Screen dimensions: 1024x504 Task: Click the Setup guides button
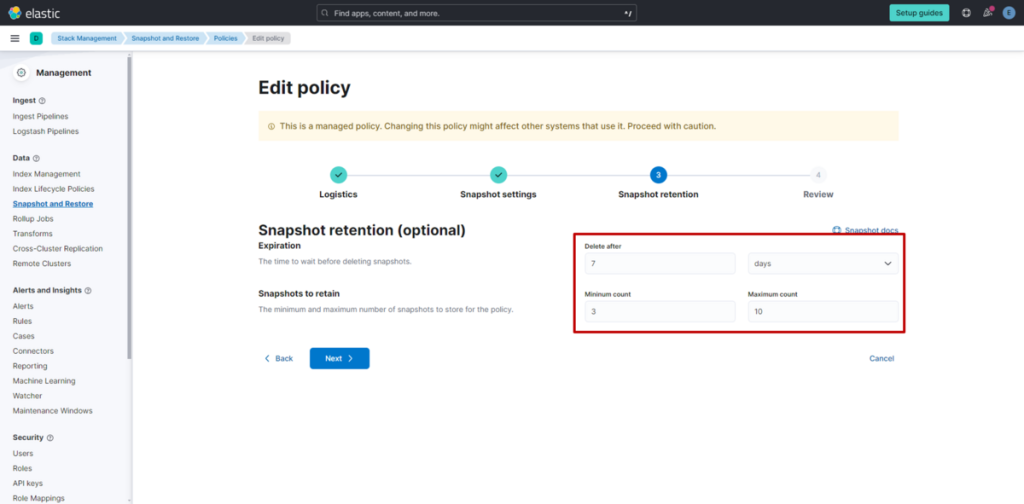(x=919, y=13)
